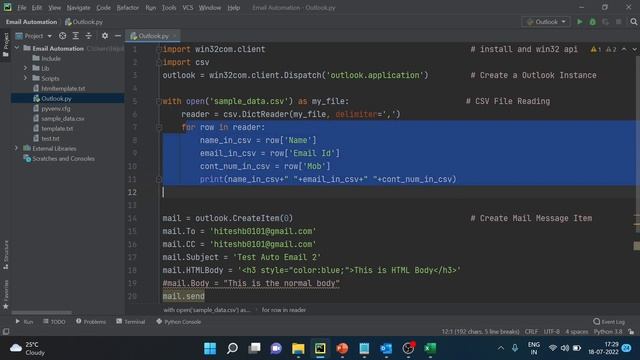
Task: Open the Help menu
Action: pos(233,8)
